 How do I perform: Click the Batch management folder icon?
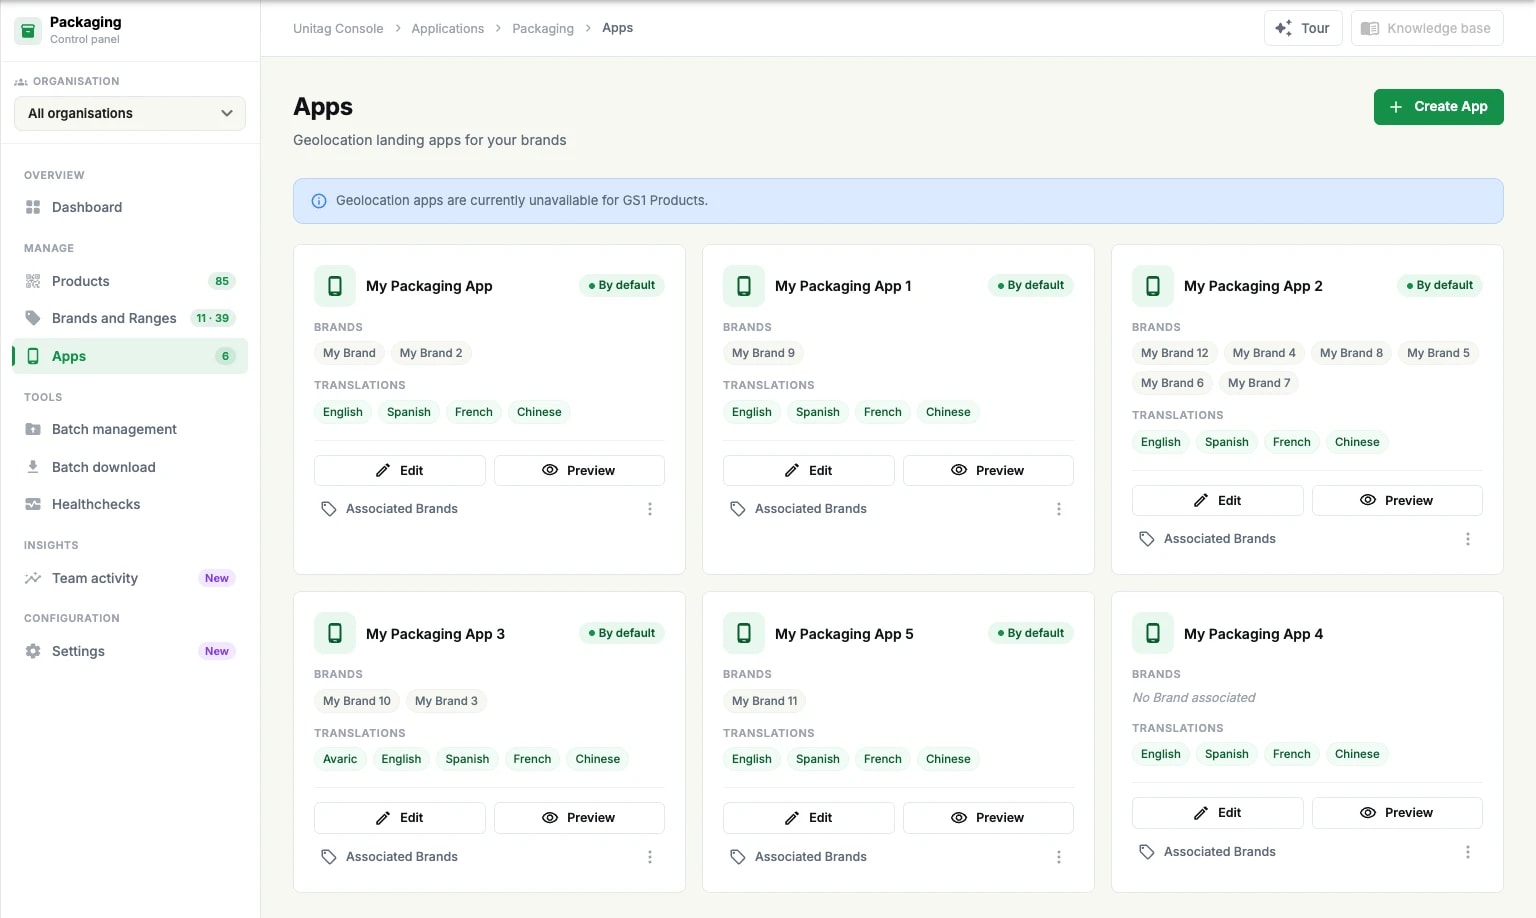(33, 429)
